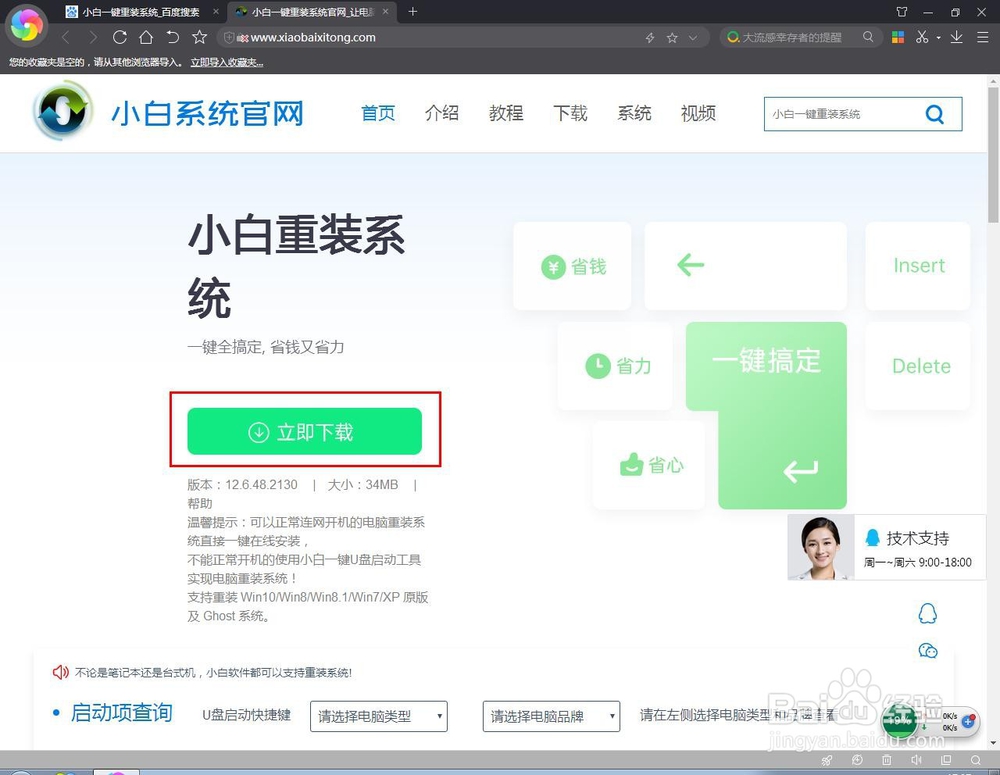1000x775 pixels.
Task: Reload the page with refresh icon
Action: point(119,37)
